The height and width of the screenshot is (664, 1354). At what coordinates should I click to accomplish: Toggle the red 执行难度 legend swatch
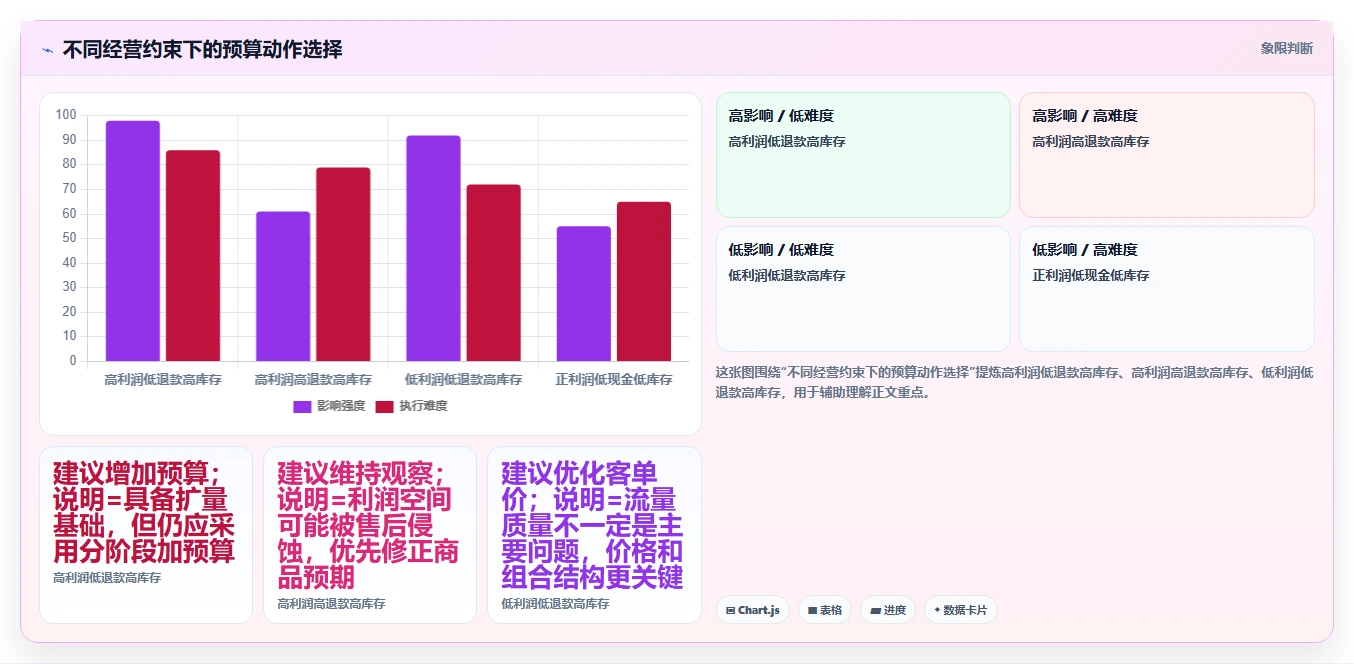click(384, 406)
